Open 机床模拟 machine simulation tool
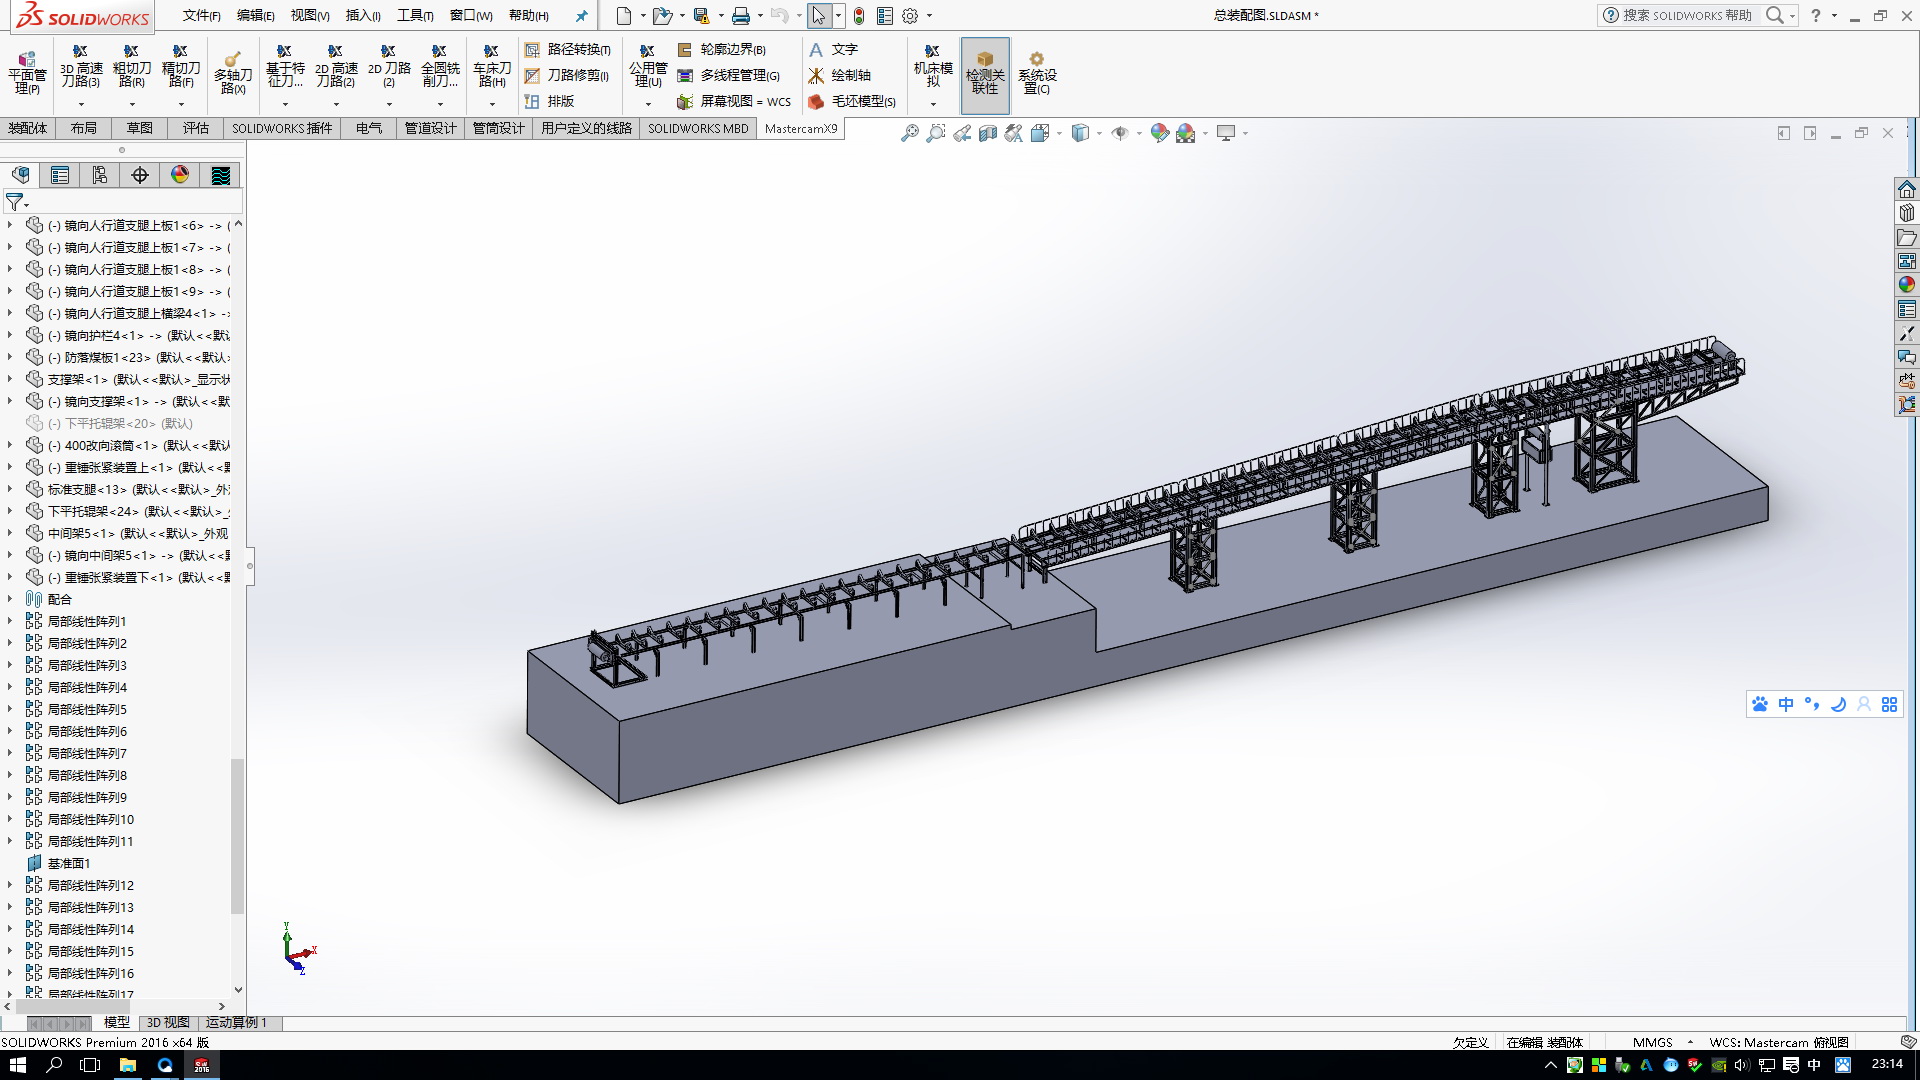The height and width of the screenshot is (1080, 1920). click(932, 68)
